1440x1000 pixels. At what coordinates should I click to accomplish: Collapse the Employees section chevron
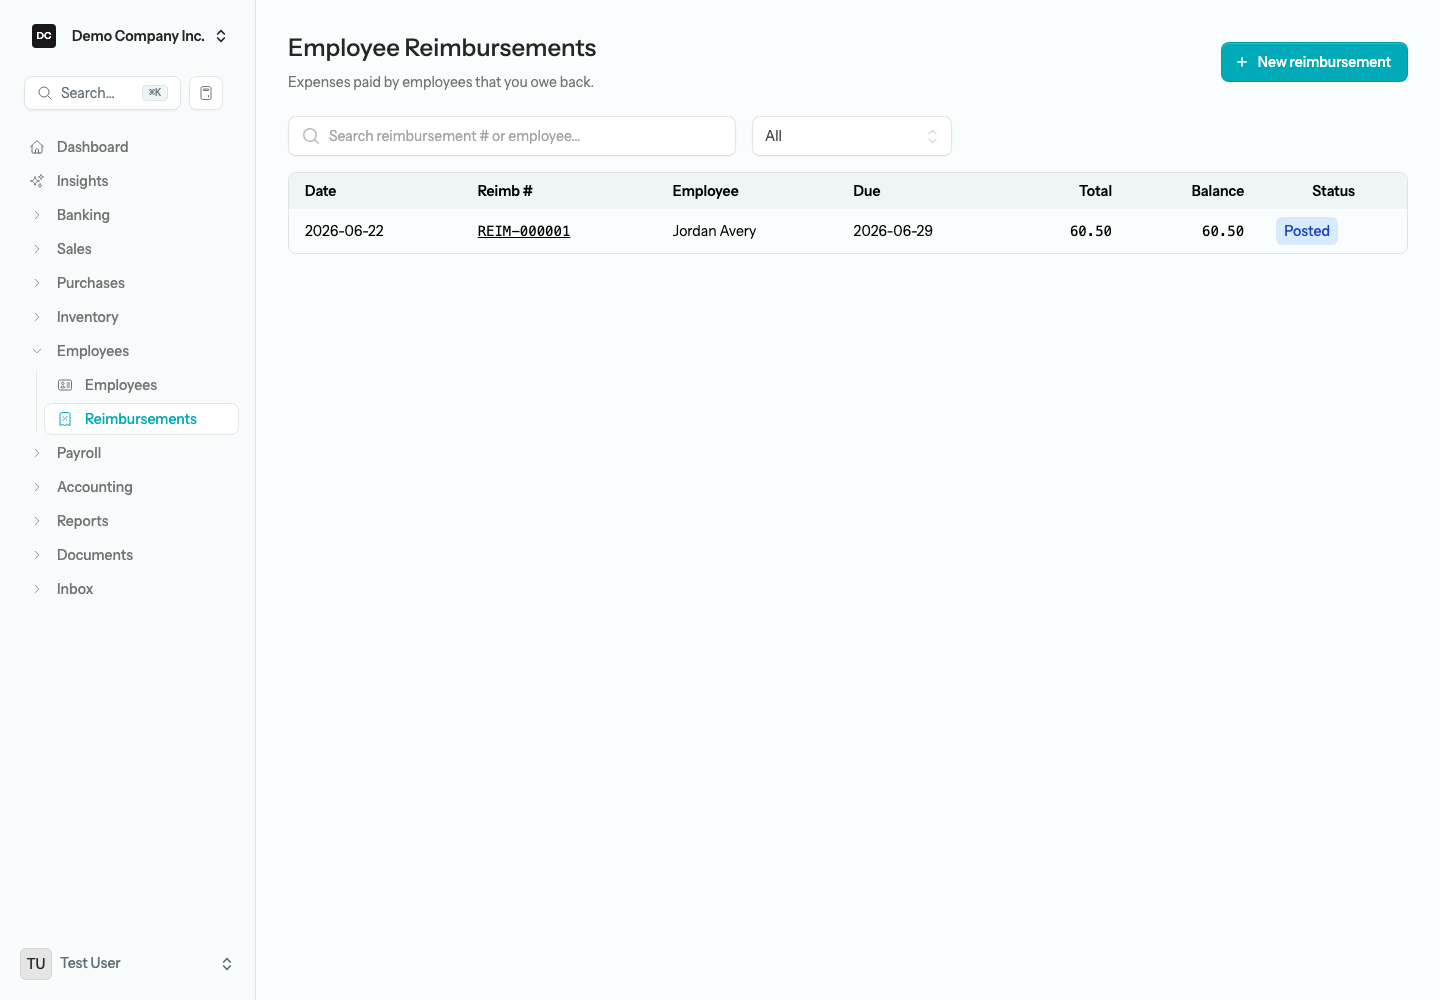pyautogui.click(x=37, y=351)
